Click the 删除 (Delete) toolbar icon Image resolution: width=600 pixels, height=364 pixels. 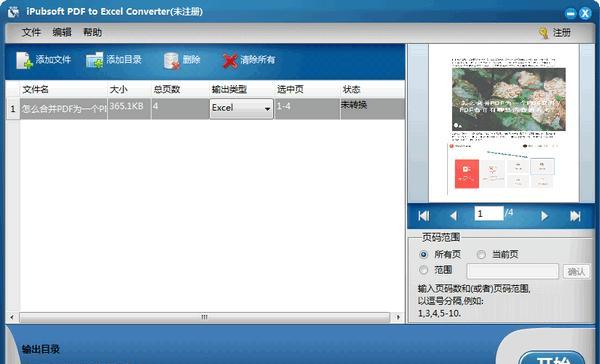172,60
